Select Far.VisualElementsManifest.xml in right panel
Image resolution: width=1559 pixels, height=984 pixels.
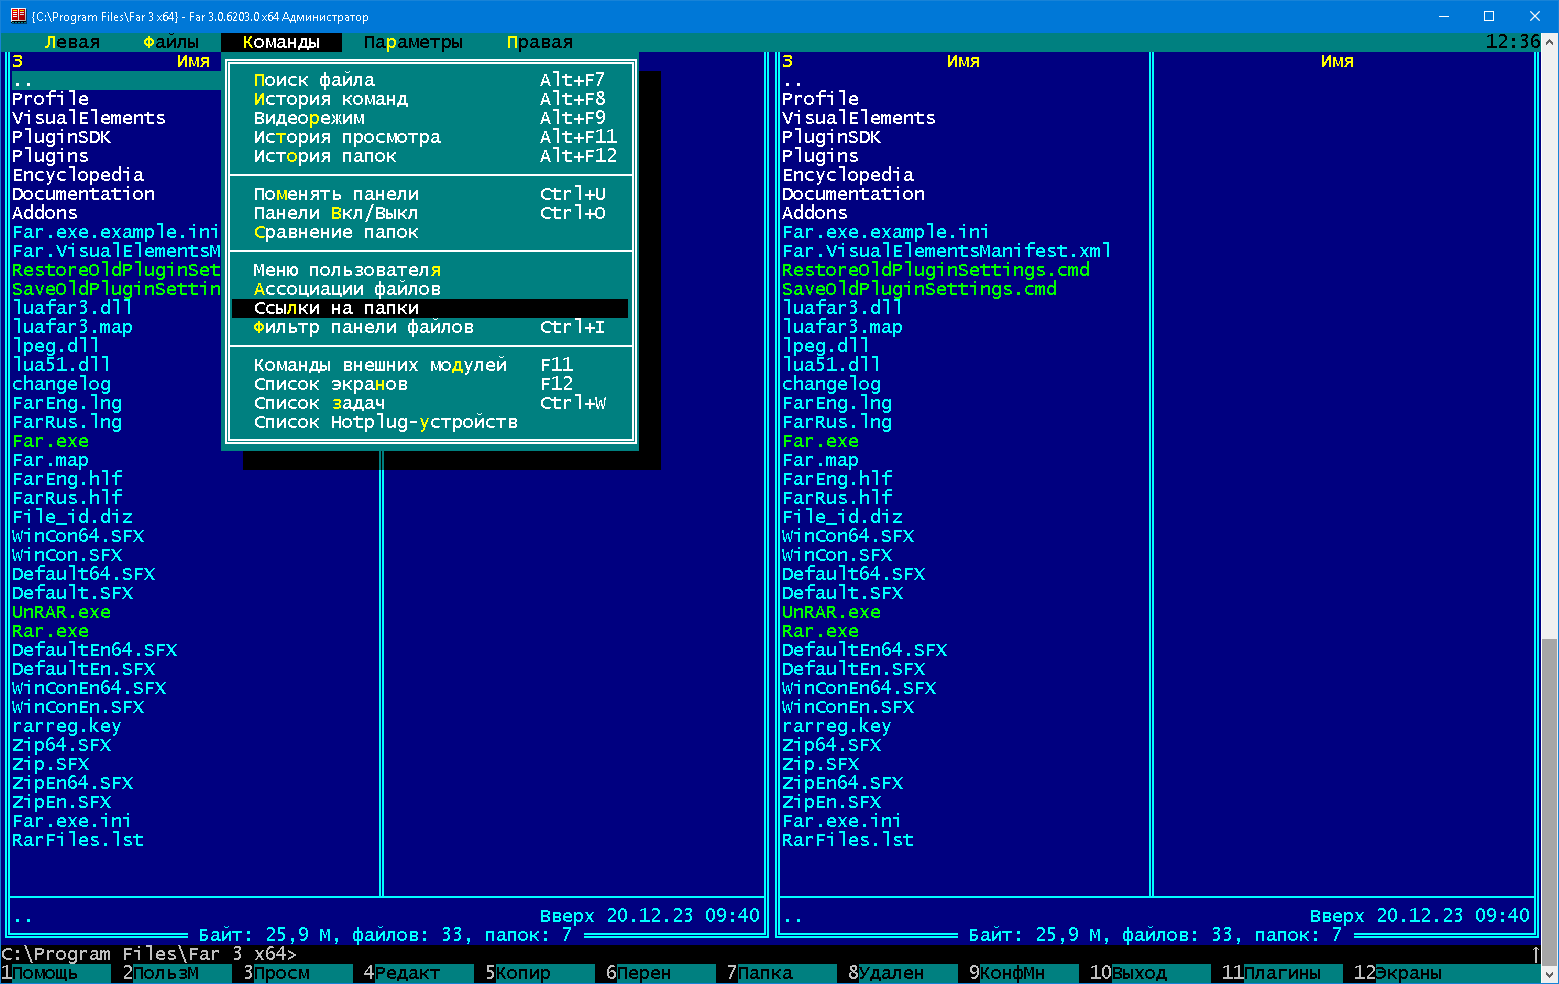pyautogui.click(x=946, y=251)
